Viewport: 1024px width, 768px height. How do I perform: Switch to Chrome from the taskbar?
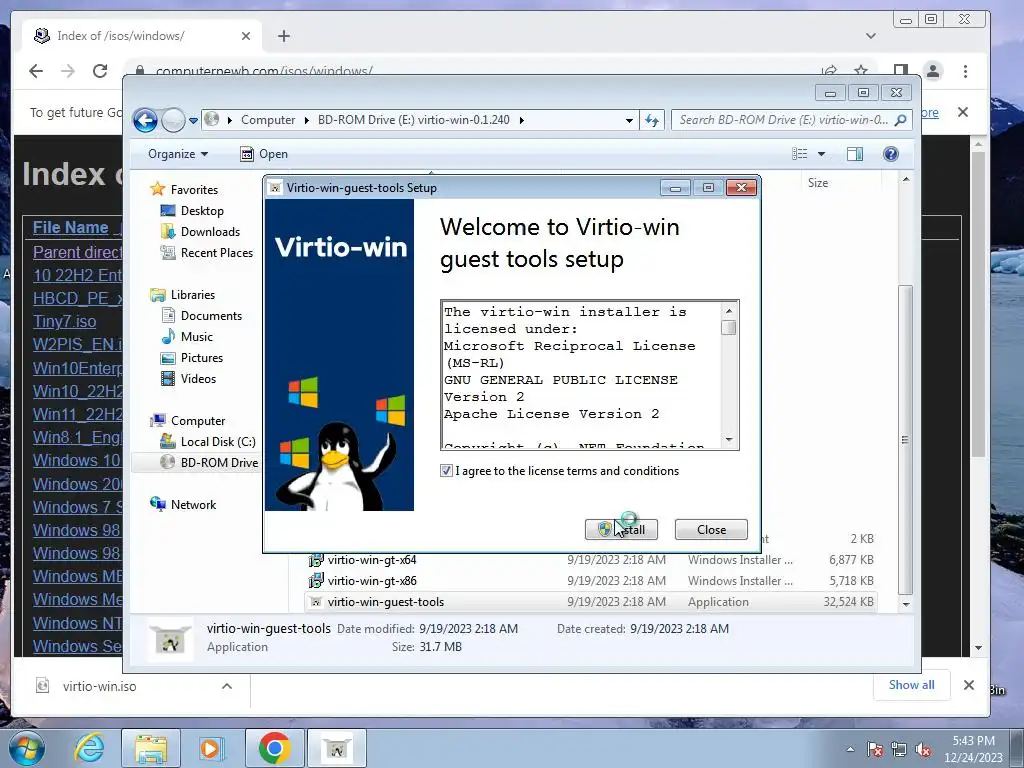(x=274, y=748)
